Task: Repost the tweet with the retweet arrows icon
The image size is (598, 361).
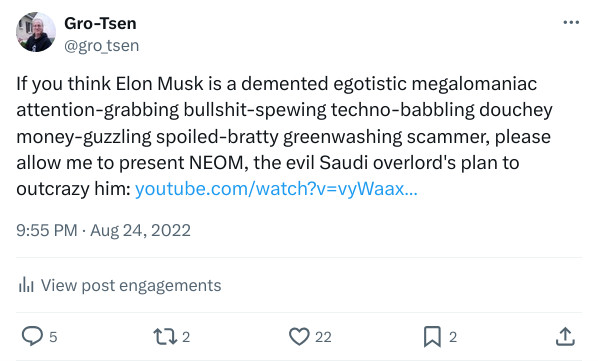Action: (x=165, y=337)
